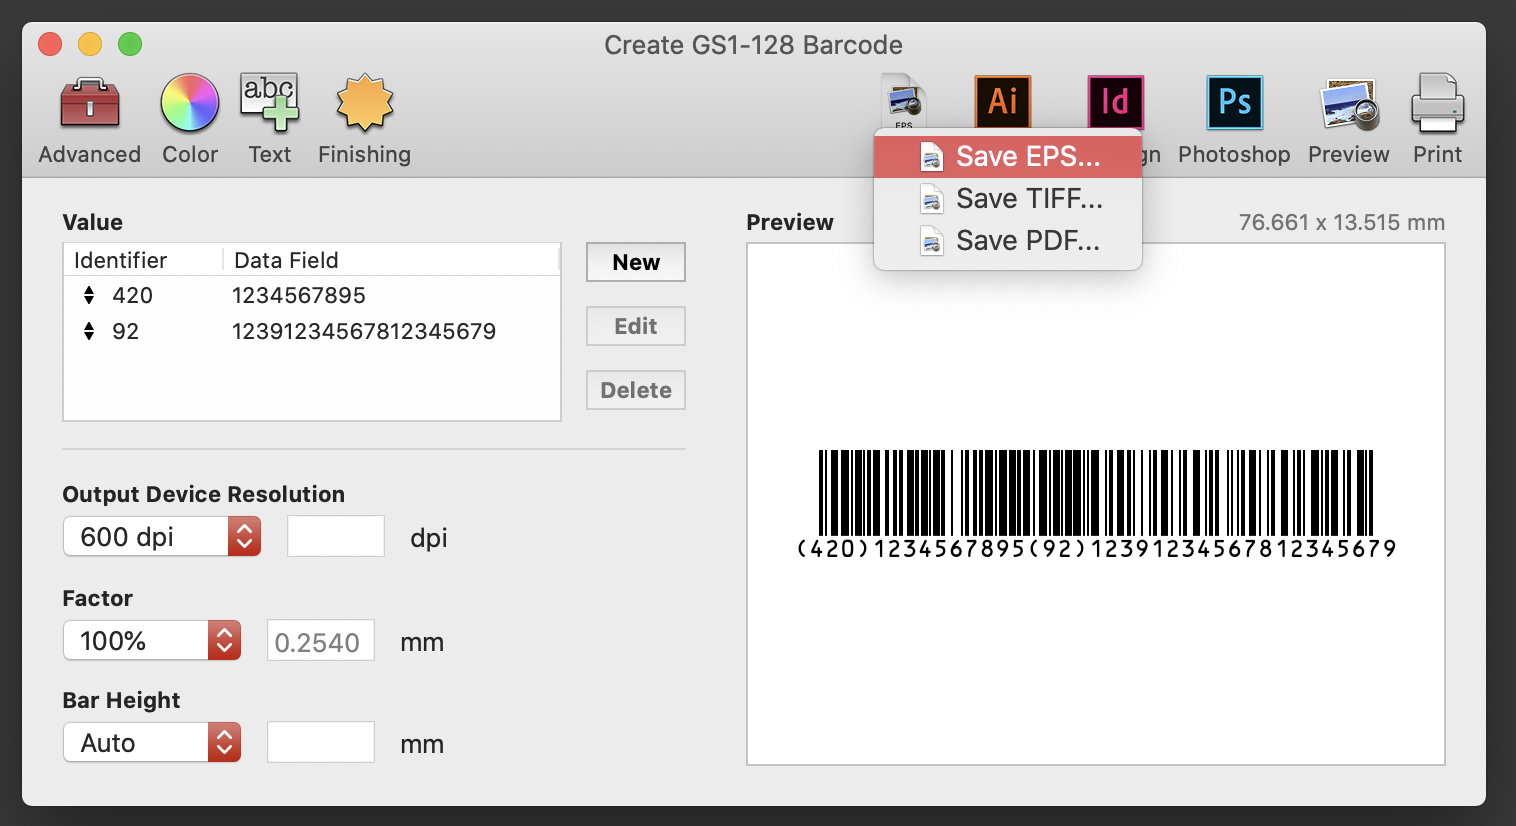This screenshot has width=1516, height=826.
Task: Choose Save EPS... from the menu
Action: tap(1008, 156)
